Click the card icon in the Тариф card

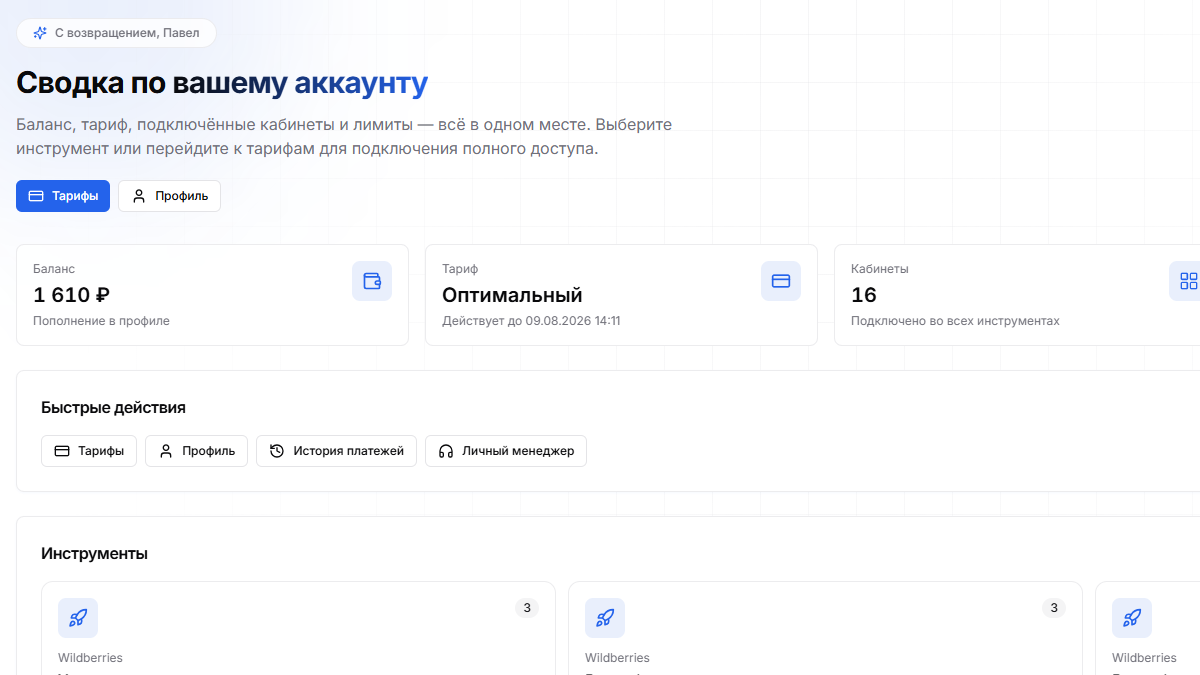781,281
